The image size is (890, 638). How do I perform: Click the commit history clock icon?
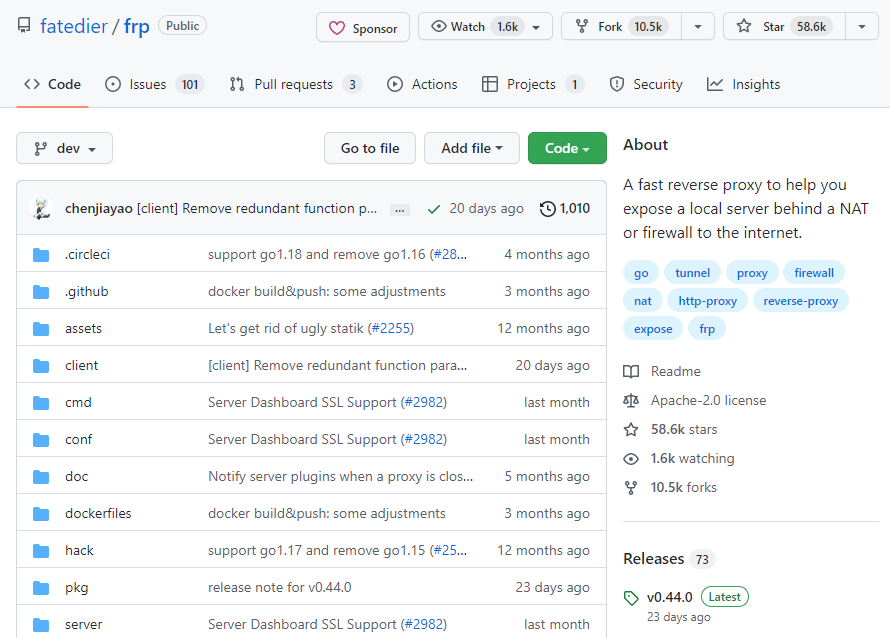(546, 208)
